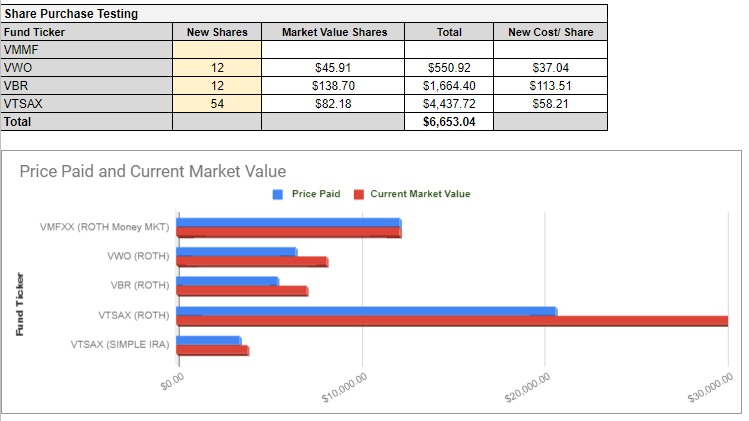Click the New Shares cell for VWO

[216, 68]
